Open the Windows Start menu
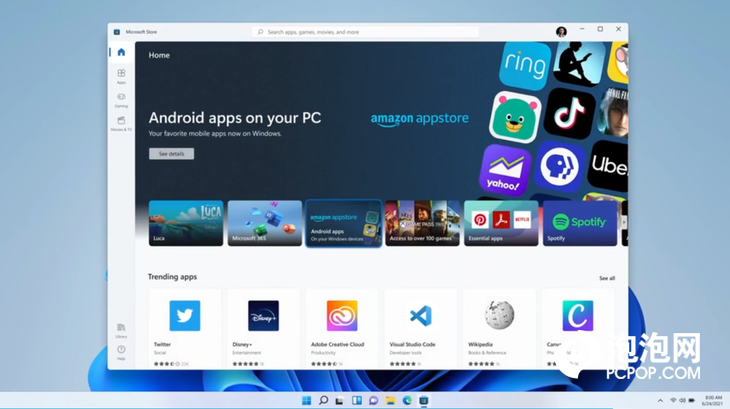Screen dimensions: 730x409 306,400
